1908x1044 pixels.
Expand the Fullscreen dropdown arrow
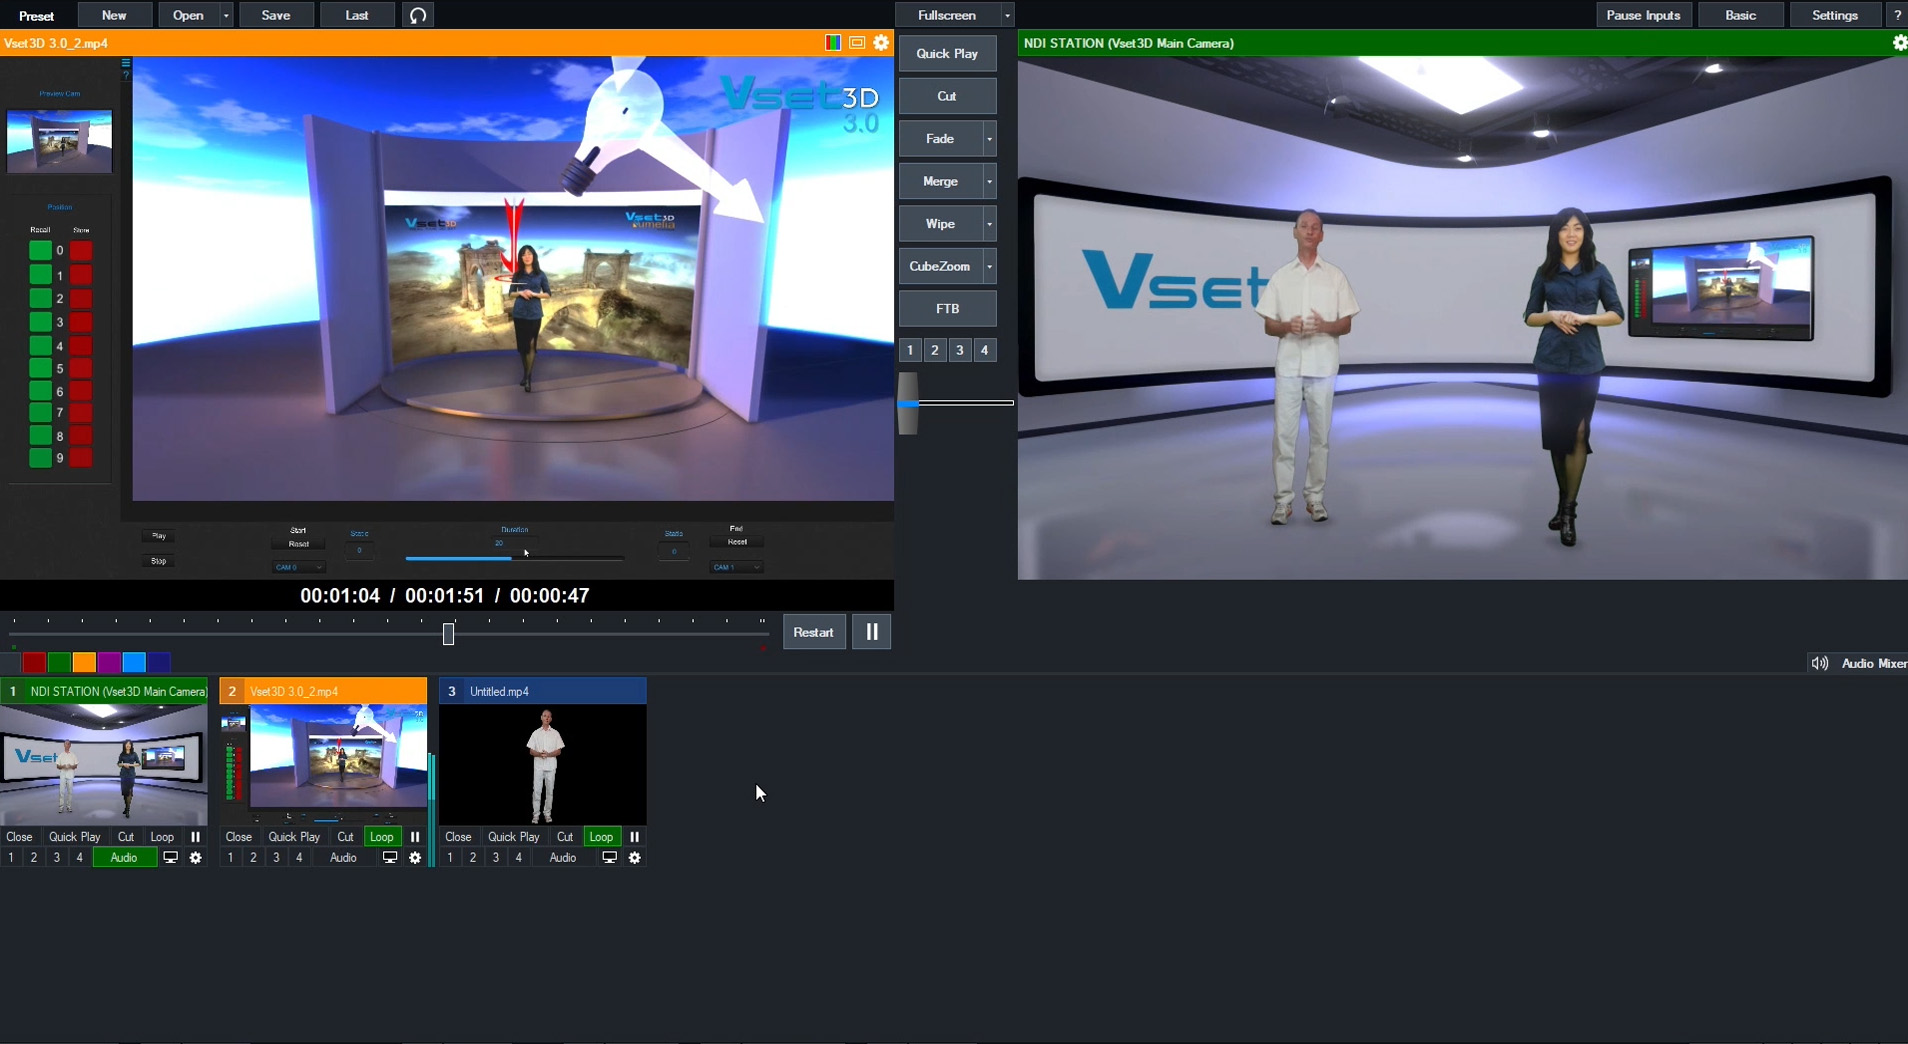click(x=1007, y=15)
